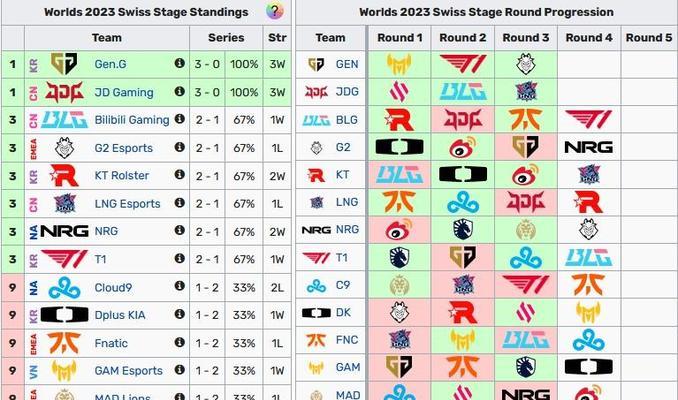Click the Series column header
The image size is (678, 400).
pyautogui.click(x=226, y=38)
